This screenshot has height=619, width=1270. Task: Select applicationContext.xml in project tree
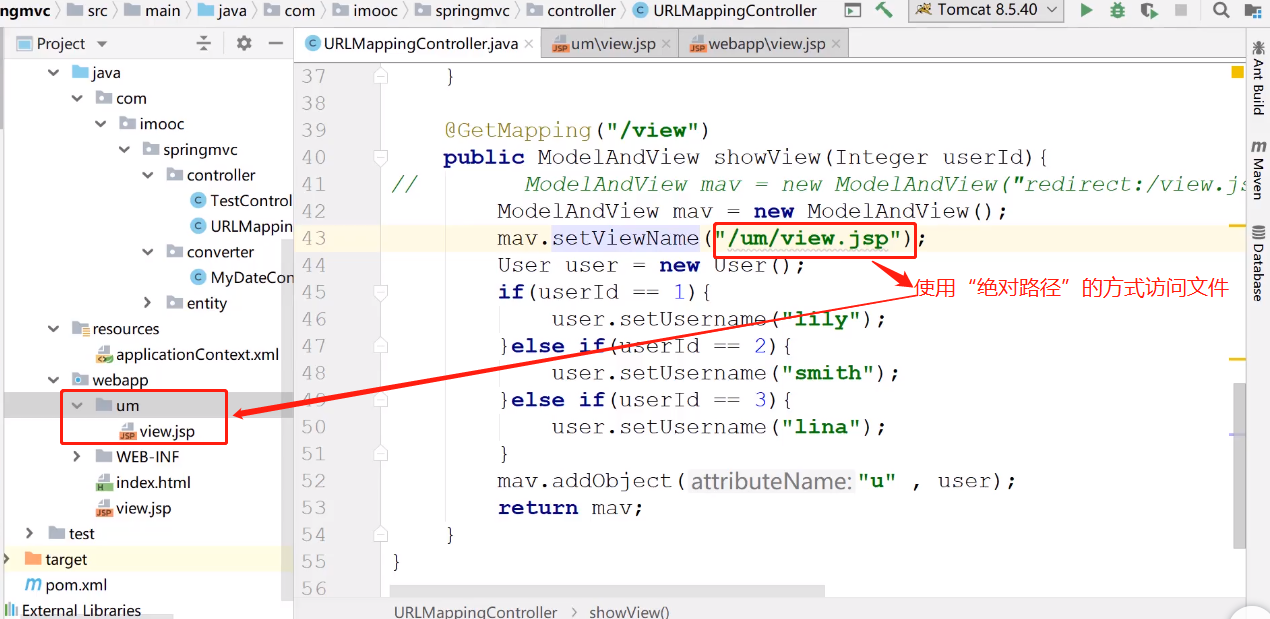[197, 354]
